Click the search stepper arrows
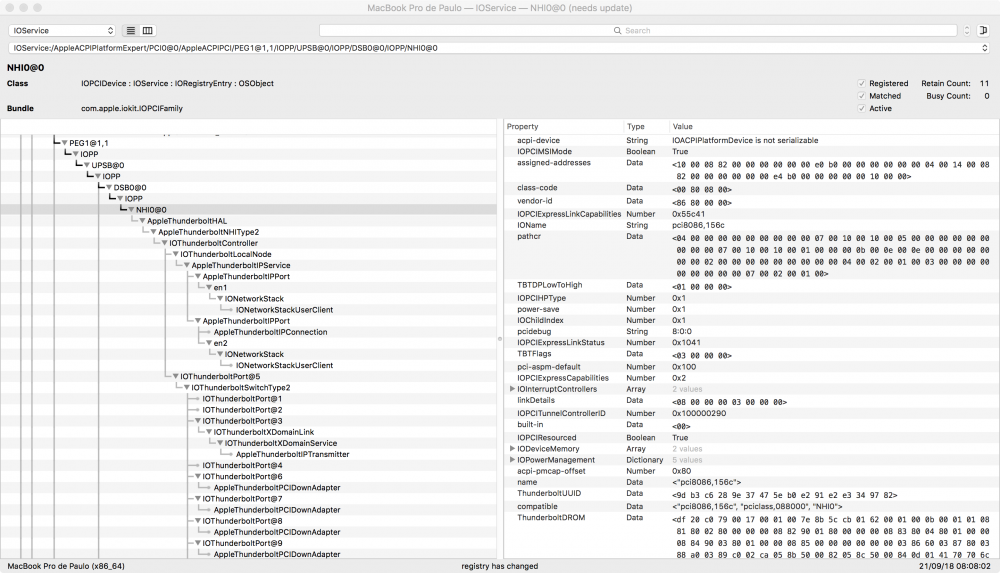The width and height of the screenshot is (1000, 573). pyautogui.click(x=967, y=31)
